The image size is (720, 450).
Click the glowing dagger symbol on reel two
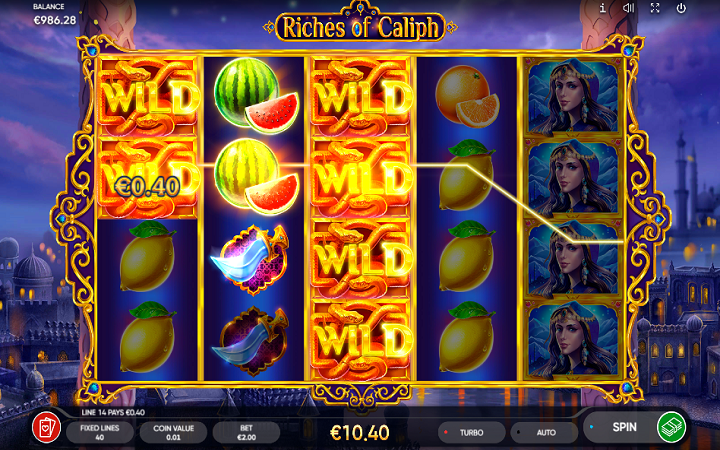(x=250, y=260)
